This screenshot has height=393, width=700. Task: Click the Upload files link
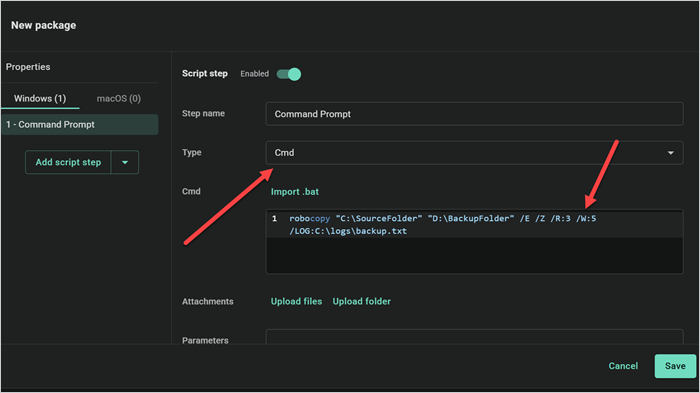(x=296, y=301)
